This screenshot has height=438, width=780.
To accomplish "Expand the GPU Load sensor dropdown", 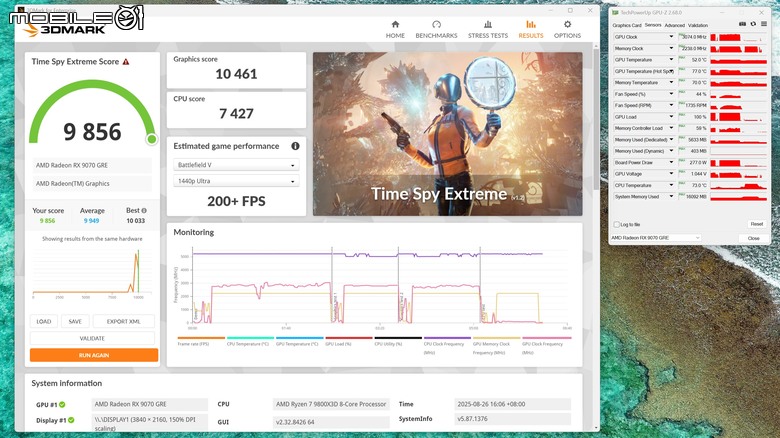I will click(x=671, y=117).
